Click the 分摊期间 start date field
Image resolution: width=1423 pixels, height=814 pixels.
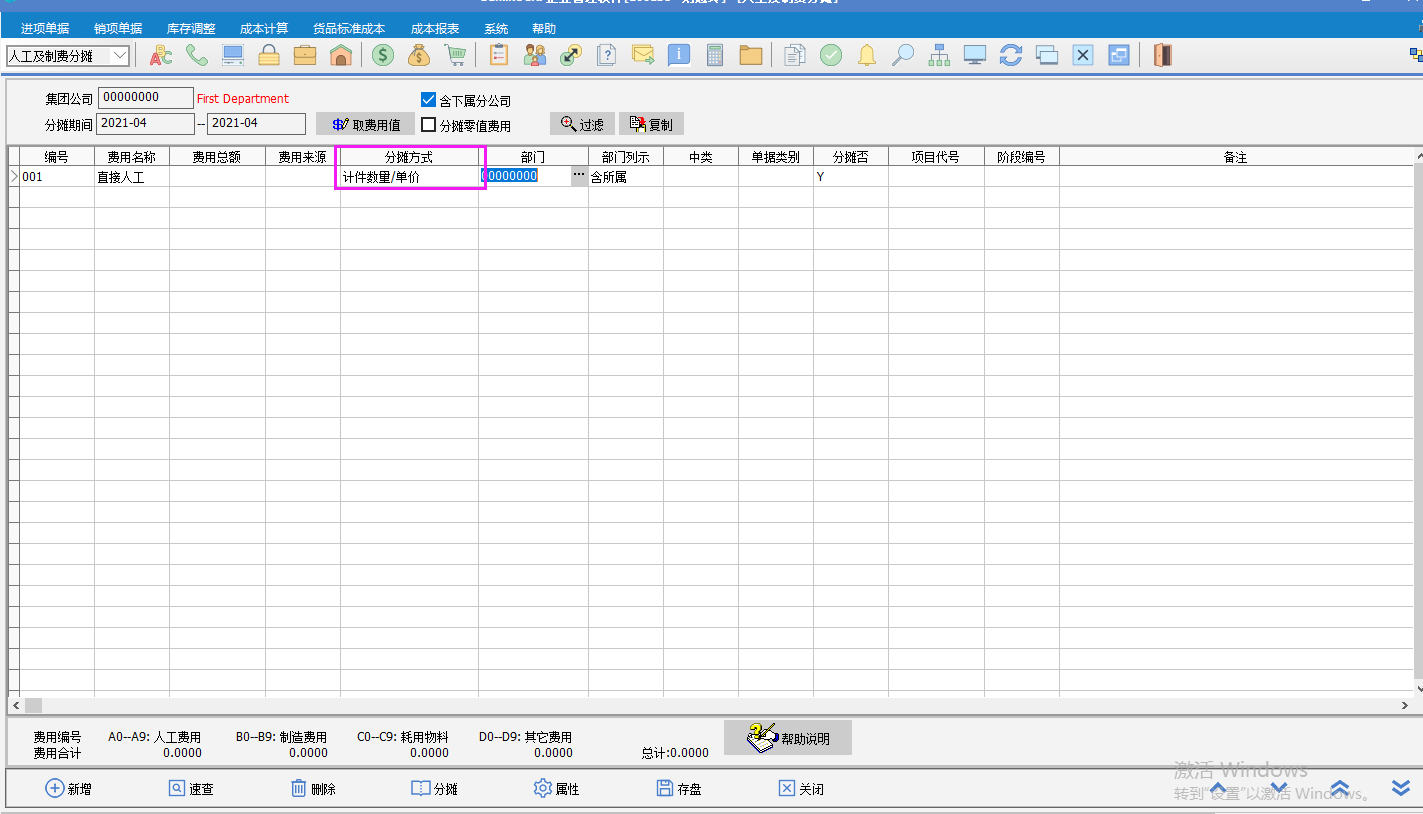146,123
